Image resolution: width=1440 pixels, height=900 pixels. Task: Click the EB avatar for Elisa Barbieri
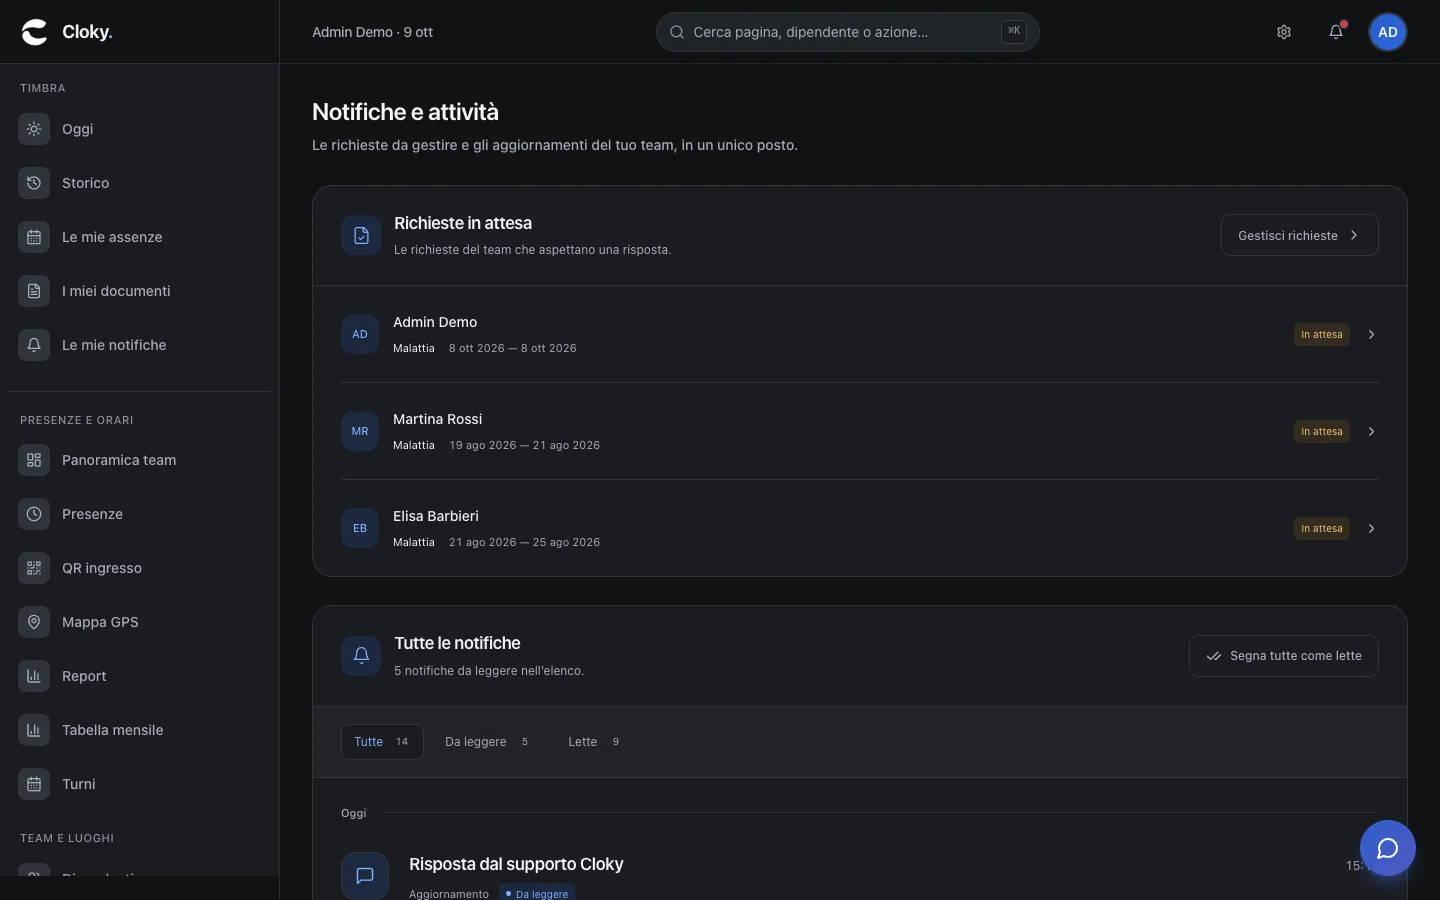tap(360, 528)
